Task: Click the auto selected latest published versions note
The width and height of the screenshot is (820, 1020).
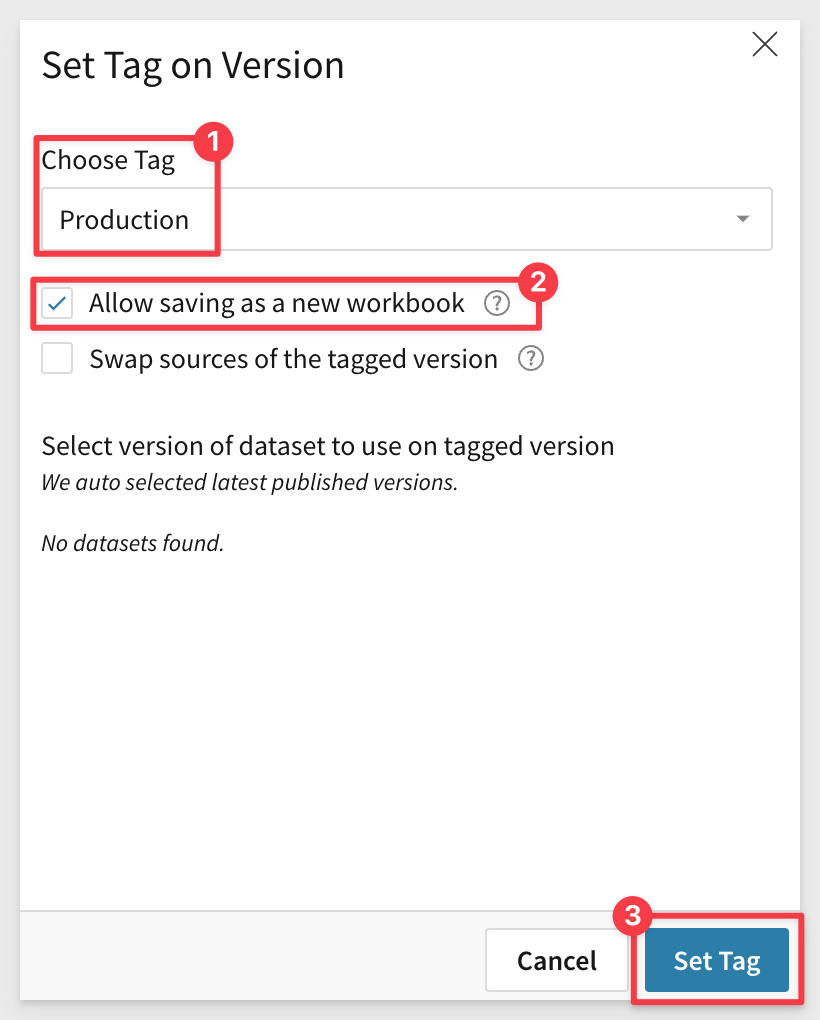Action: click(249, 482)
